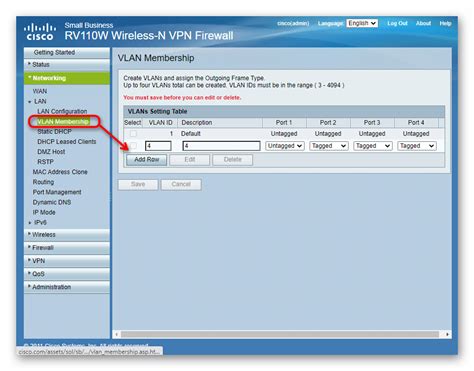The width and height of the screenshot is (474, 371).
Task: Open MAC Address Clone page
Action: click(x=60, y=172)
